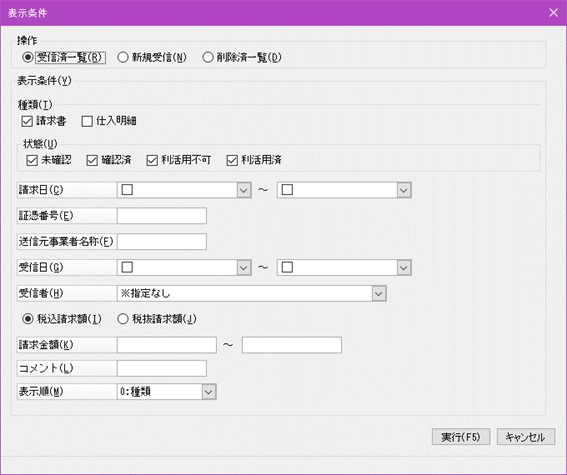The width and height of the screenshot is (567, 475).
Task: Focus the 送信元事業者名称 text field
Action: tap(162, 242)
